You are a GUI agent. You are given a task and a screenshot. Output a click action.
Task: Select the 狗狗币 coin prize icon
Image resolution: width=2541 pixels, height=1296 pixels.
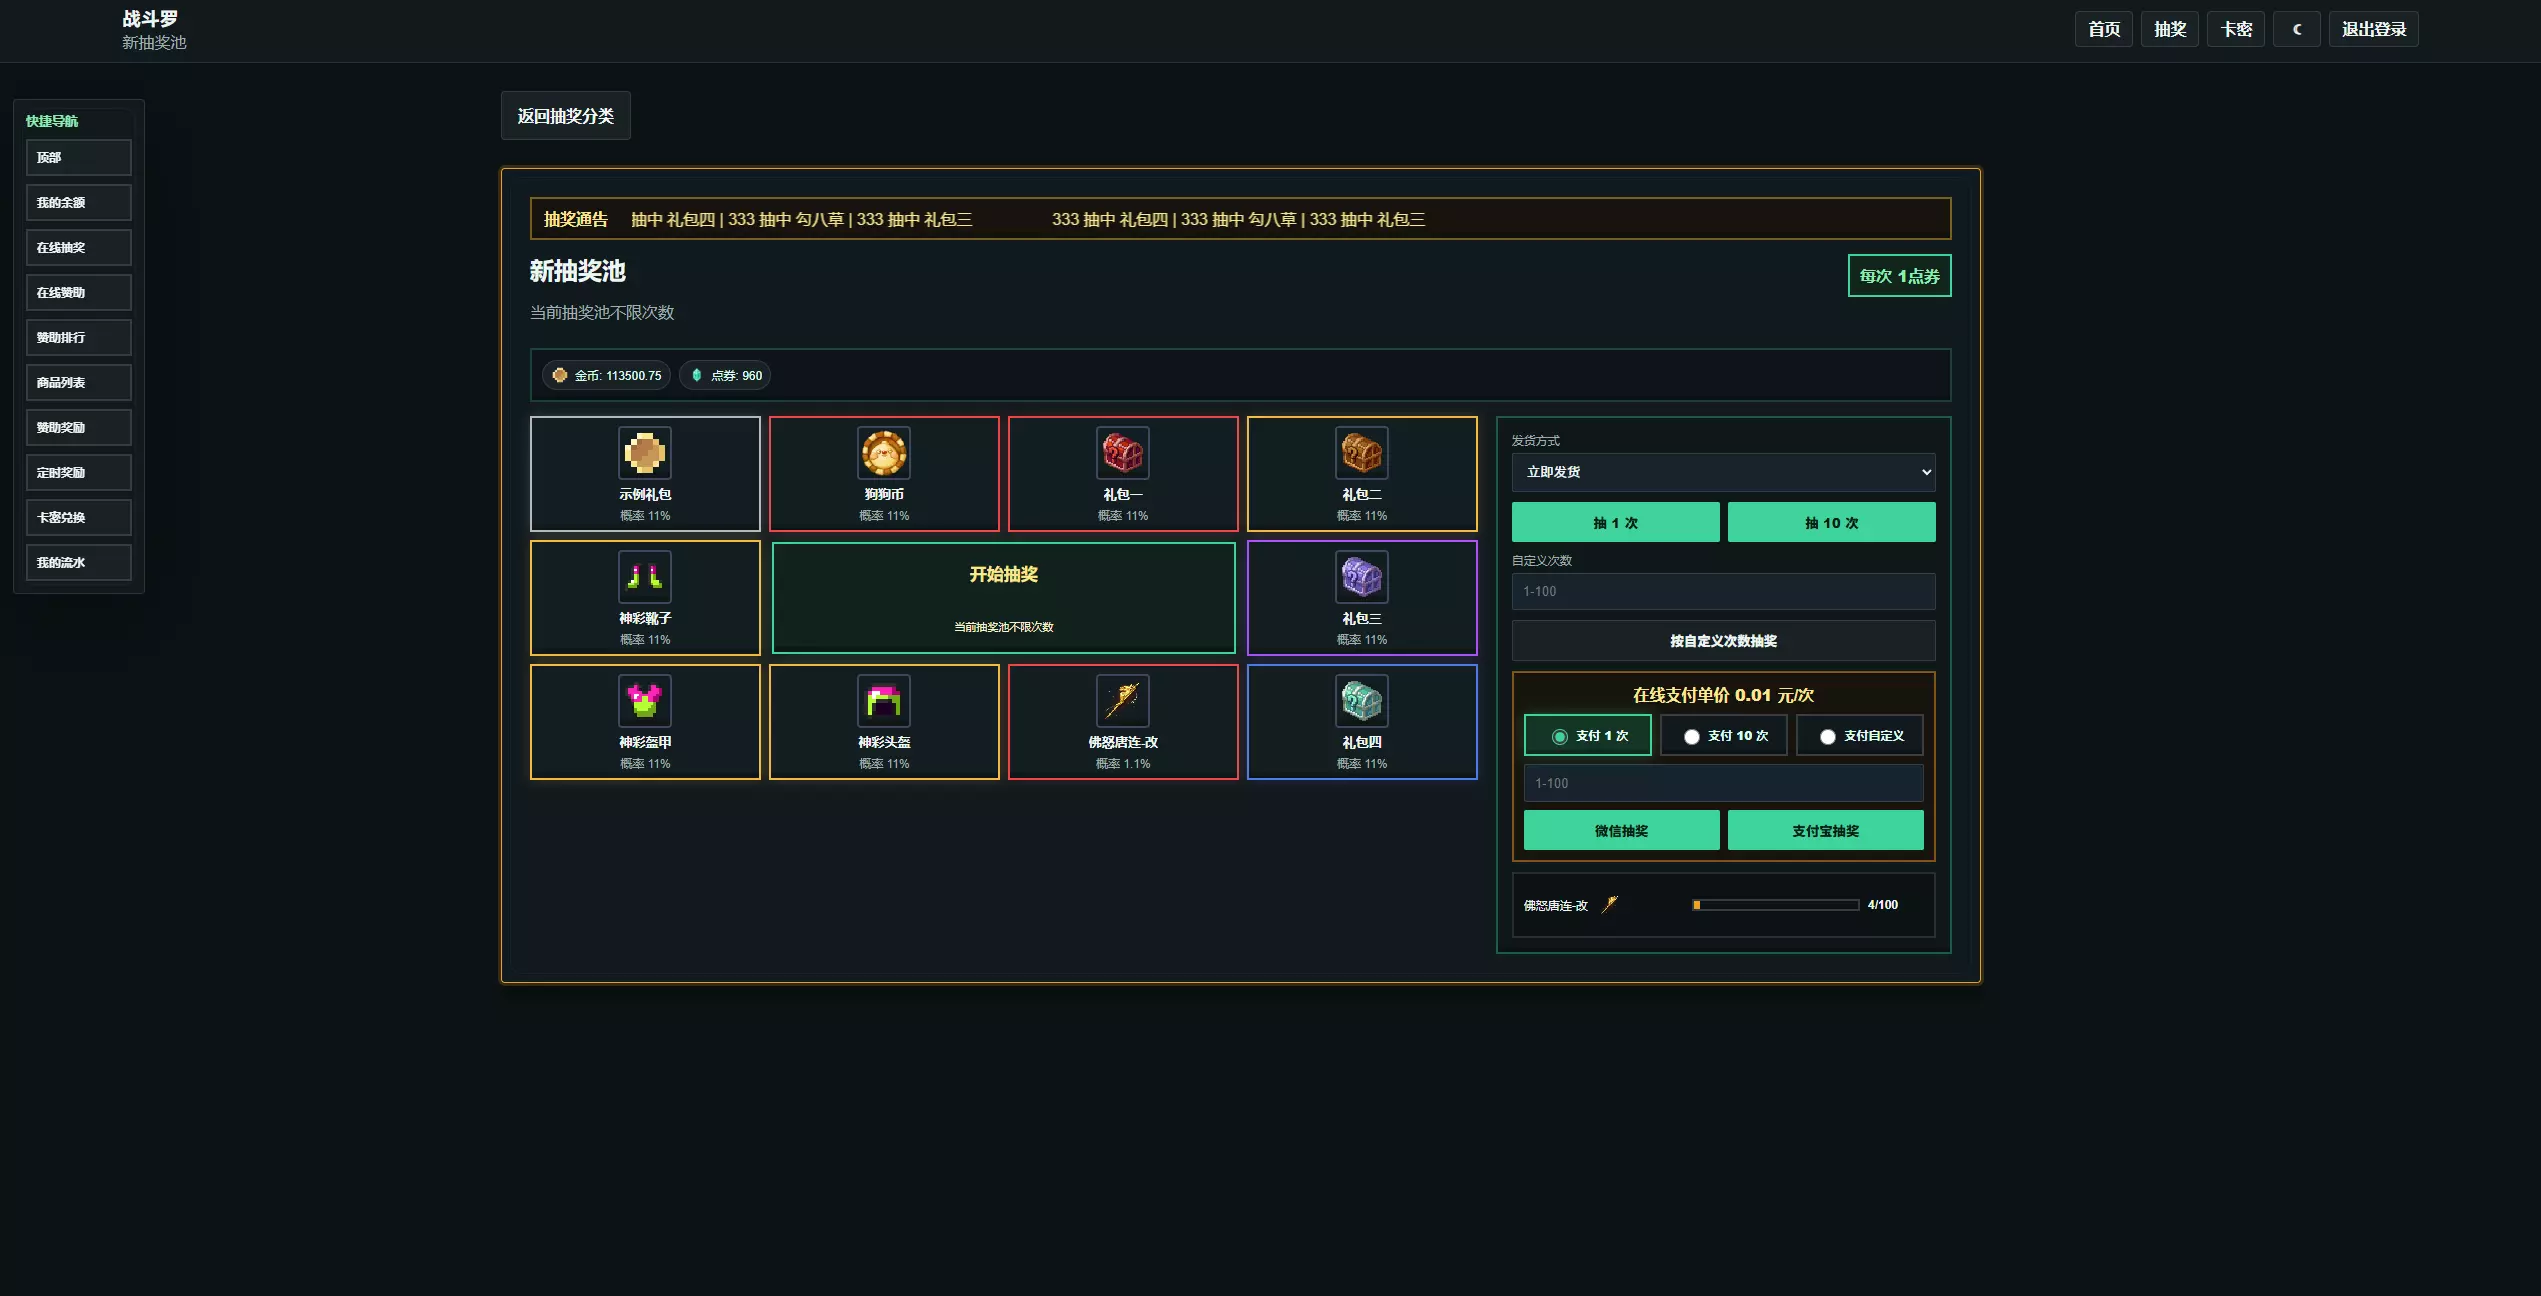[x=884, y=453]
